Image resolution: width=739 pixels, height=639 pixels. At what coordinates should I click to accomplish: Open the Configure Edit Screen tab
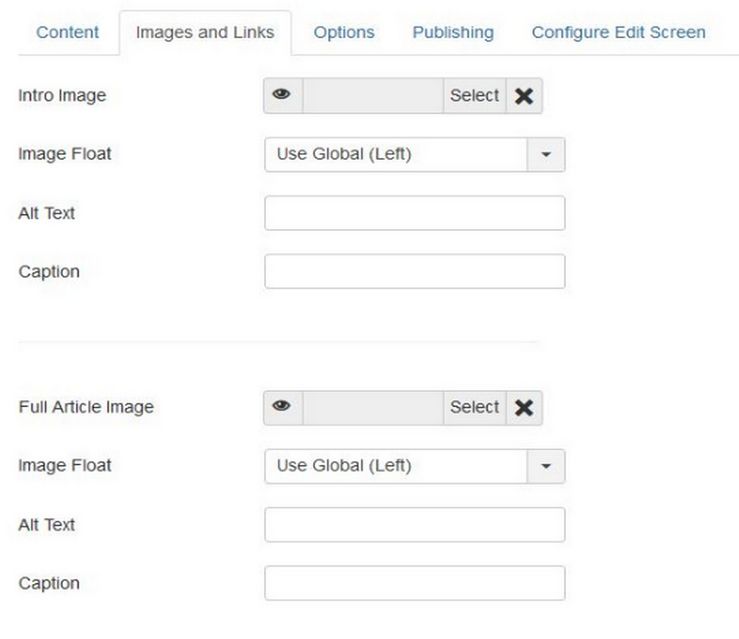(618, 33)
